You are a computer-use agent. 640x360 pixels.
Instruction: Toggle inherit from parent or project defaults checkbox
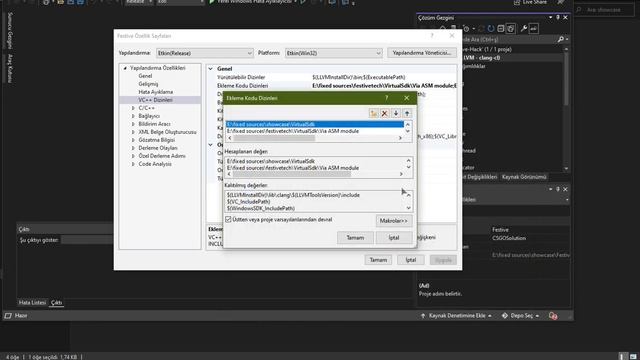click(x=229, y=220)
